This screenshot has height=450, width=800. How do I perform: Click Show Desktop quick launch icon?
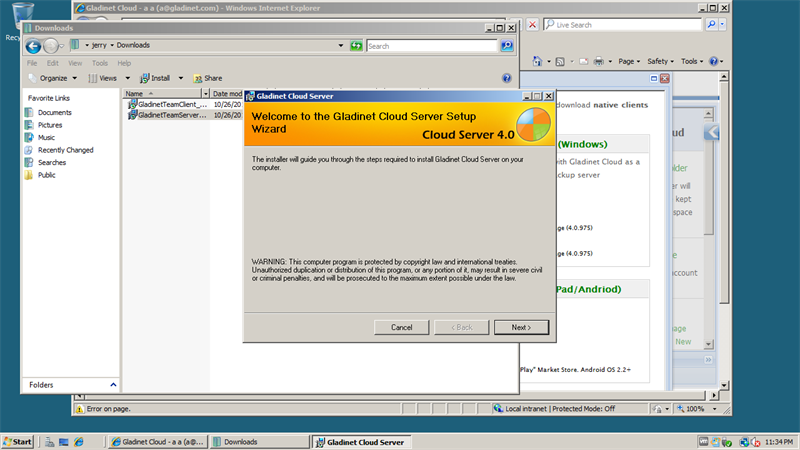(64, 442)
